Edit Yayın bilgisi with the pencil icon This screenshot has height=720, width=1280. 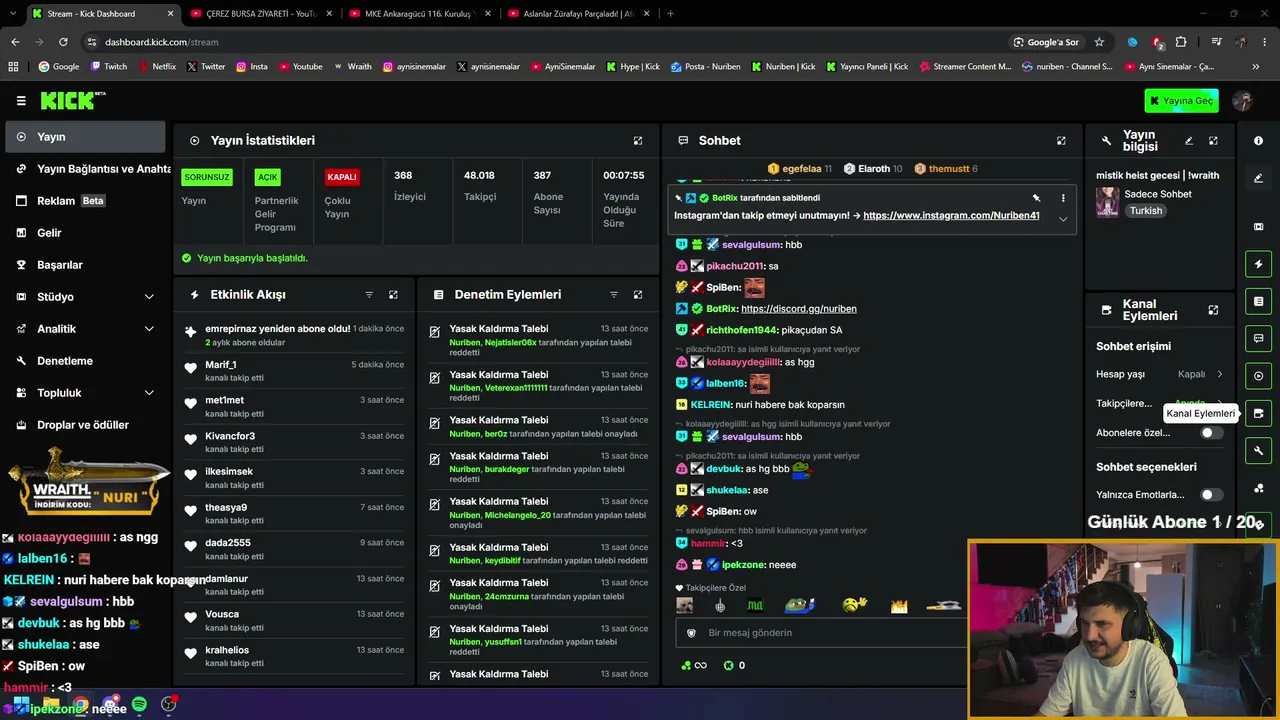point(1189,141)
